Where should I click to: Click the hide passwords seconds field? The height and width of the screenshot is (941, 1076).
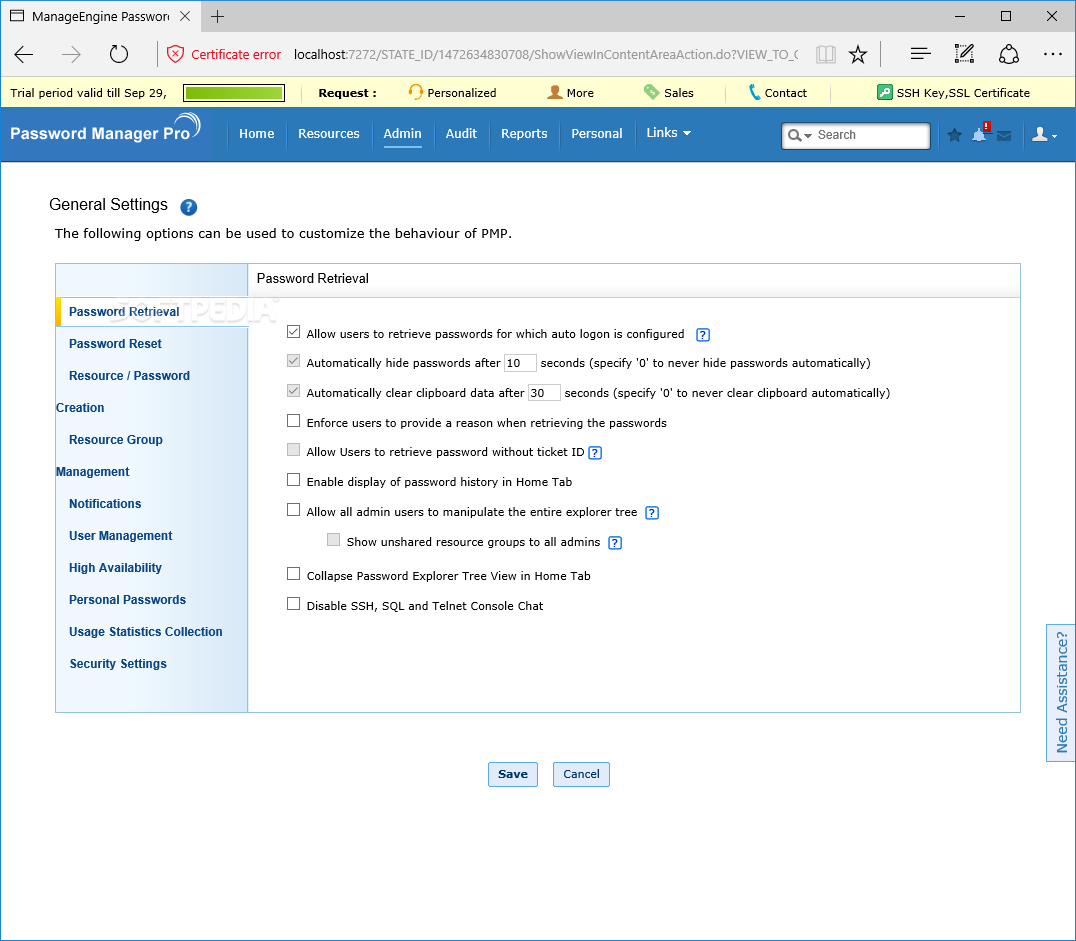[x=519, y=363]
